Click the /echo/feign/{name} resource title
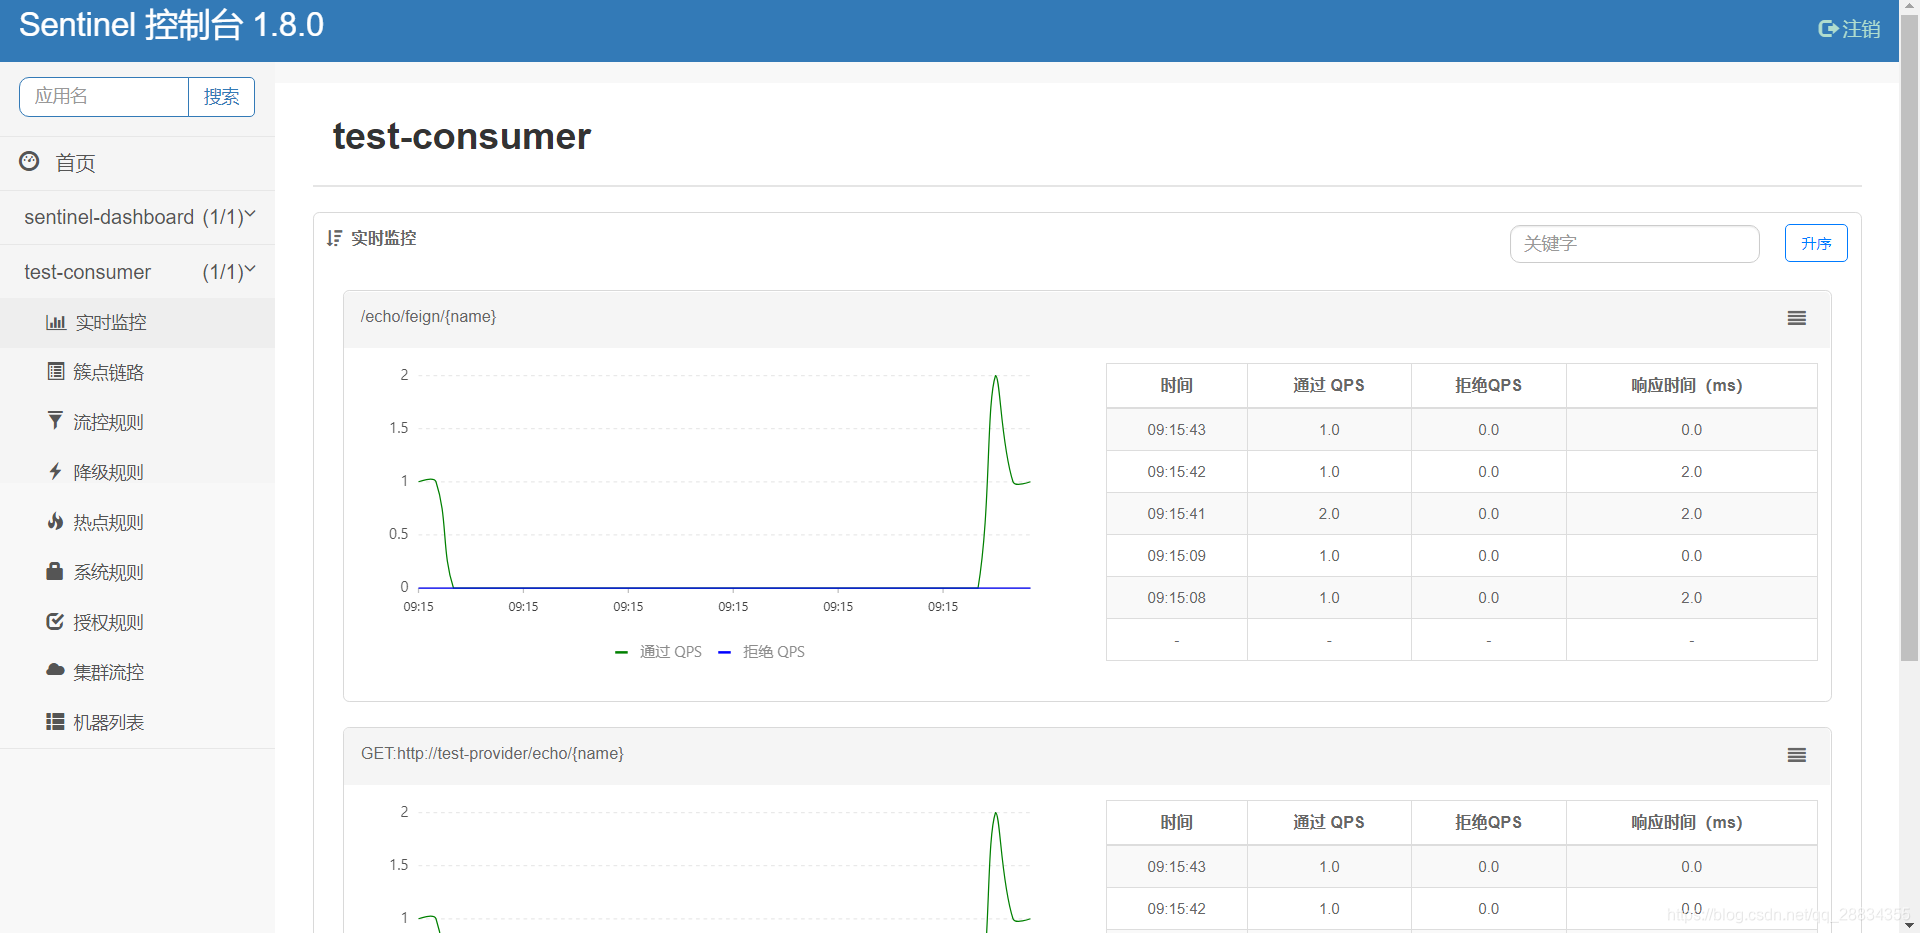Screen dimensions: 1920x933 pos(428,317)
